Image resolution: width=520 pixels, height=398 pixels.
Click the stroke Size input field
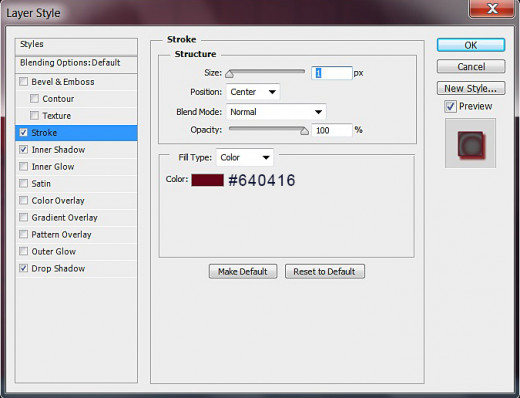[332, 73]
